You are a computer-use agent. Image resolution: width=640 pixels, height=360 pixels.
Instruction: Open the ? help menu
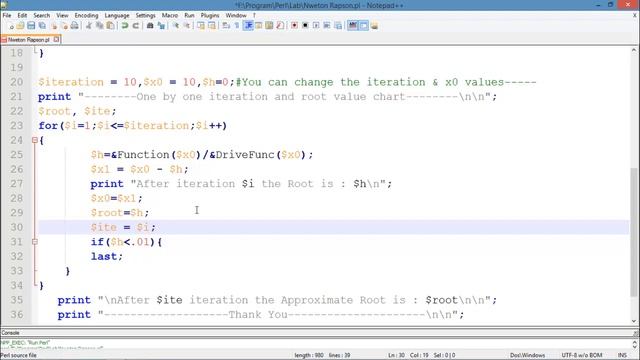254,16
